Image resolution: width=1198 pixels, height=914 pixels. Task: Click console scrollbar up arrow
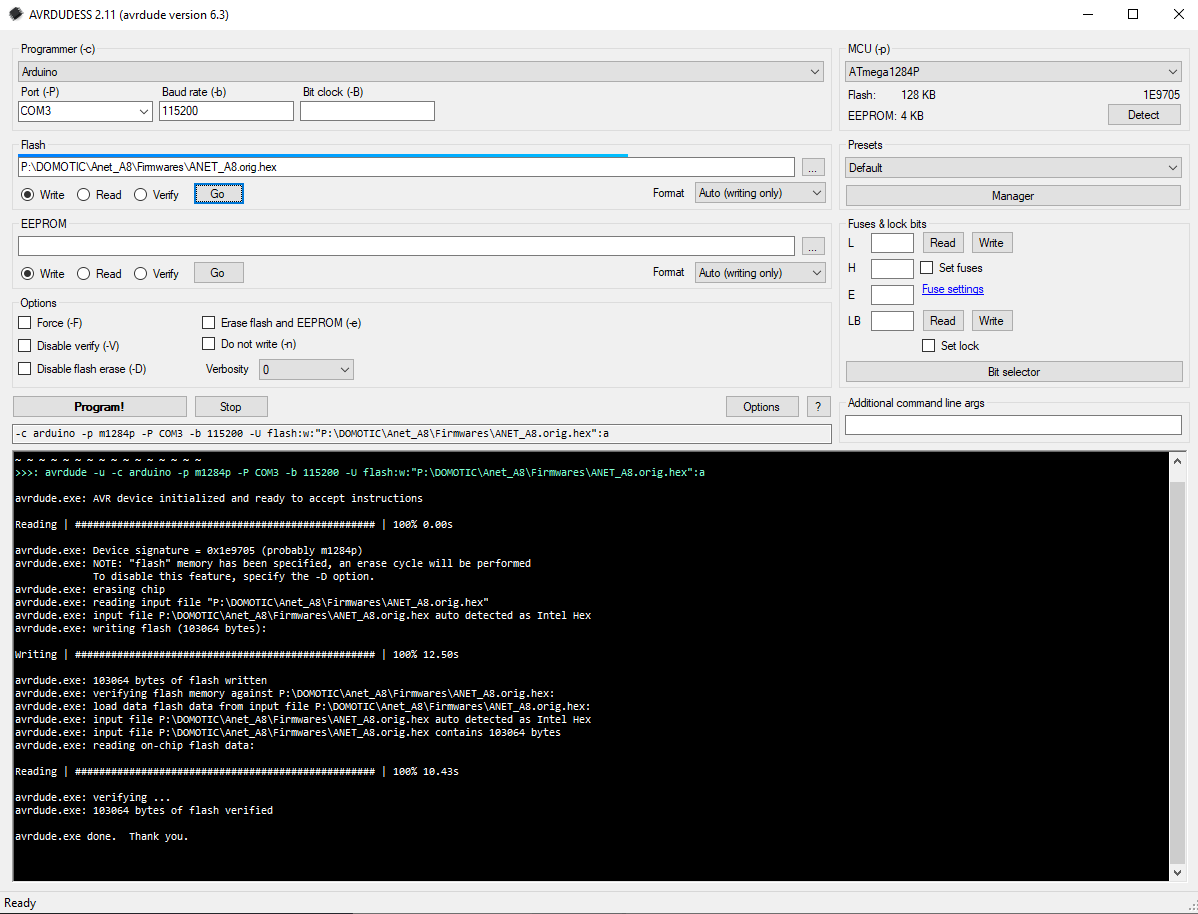(x=1177, y=461)
